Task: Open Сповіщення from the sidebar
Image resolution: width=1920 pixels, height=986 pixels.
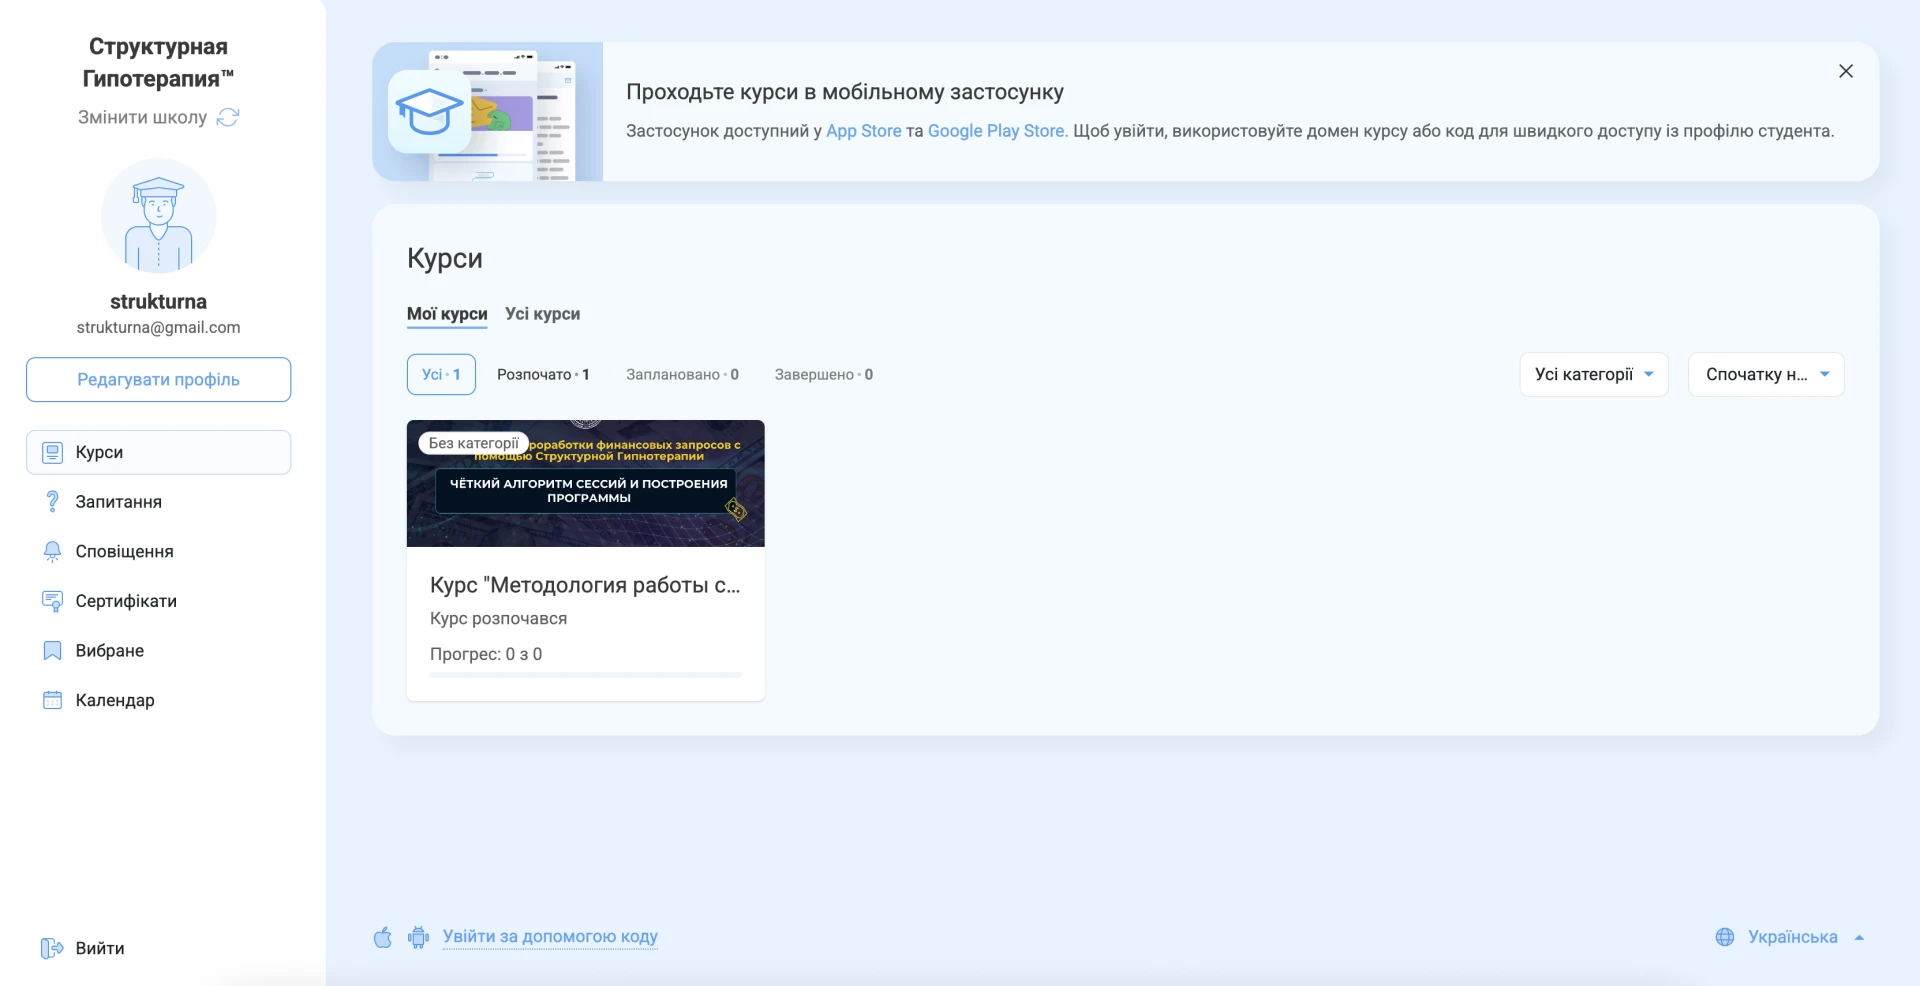Action: 125,551
